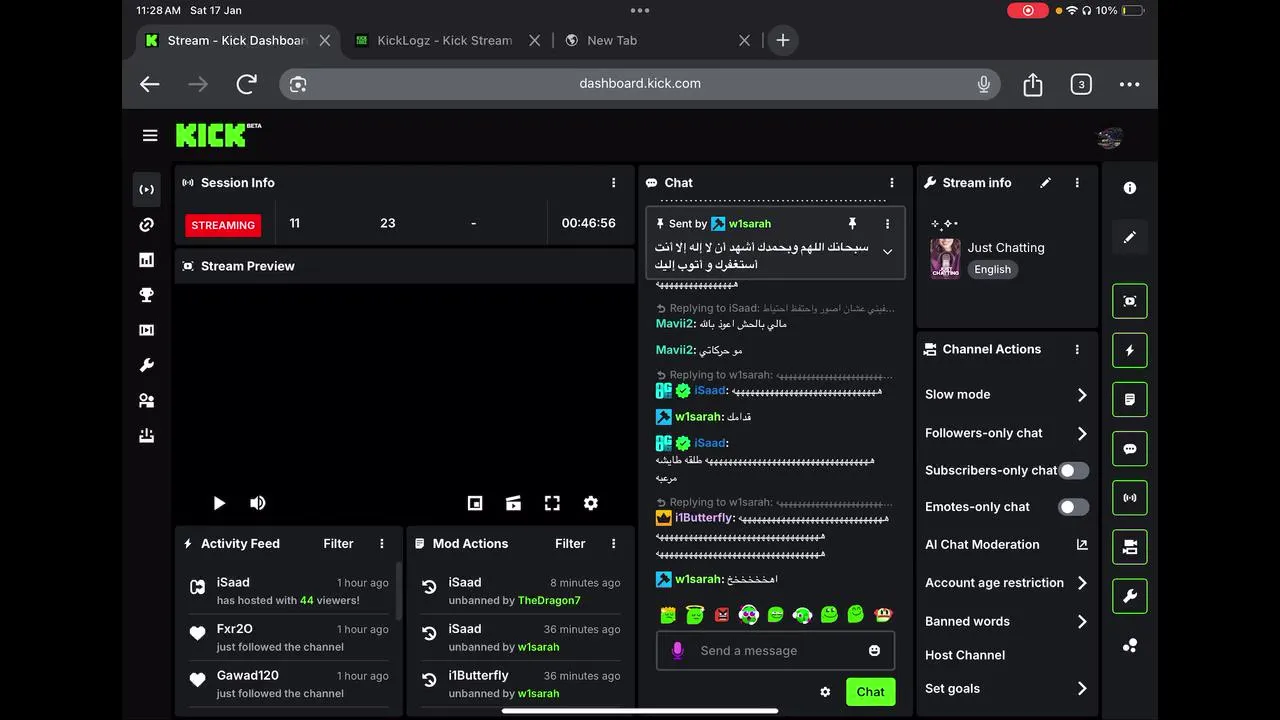Open the video clips icon in left sidebar

pos(147,330)
